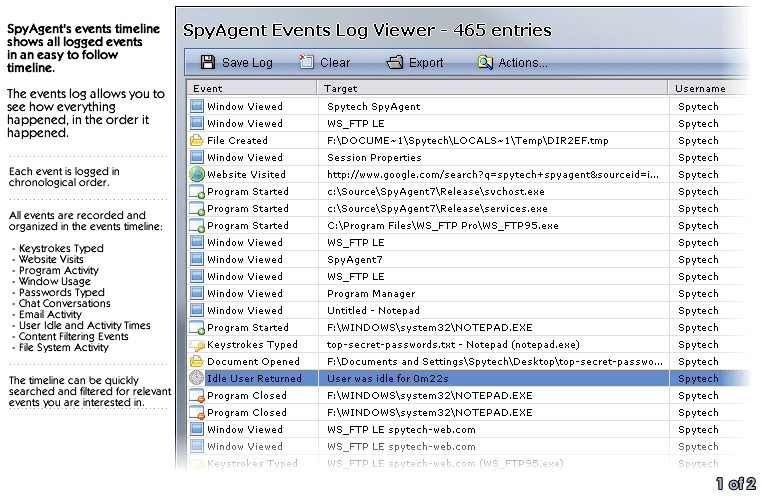The width and height of the screenshot is (761, 500).
Task: Click the Actions magnifier icon
Action: click(485, 62)
